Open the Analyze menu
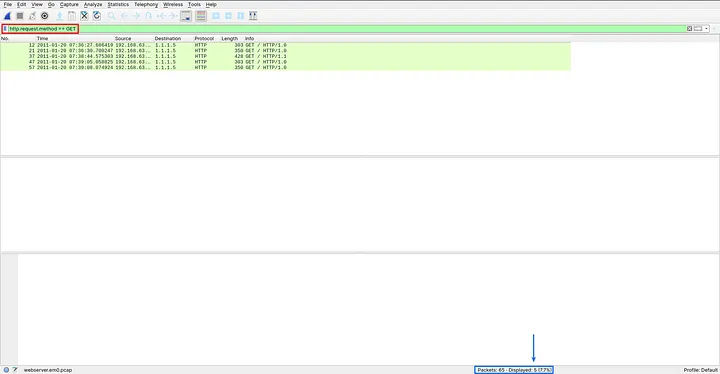Image resolution: width=720 pixels, height=374 pixels. 93,5
